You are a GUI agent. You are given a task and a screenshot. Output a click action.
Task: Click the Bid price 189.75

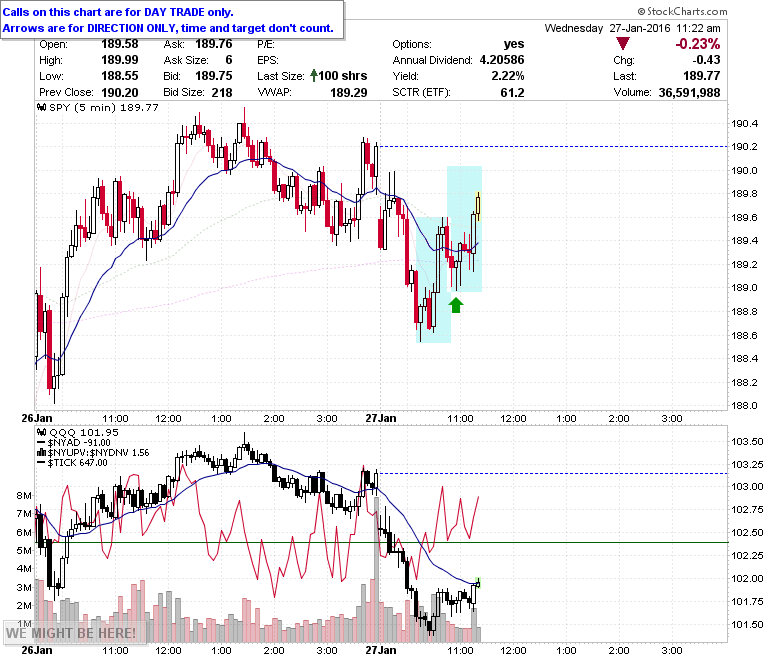tap(214, 76)
